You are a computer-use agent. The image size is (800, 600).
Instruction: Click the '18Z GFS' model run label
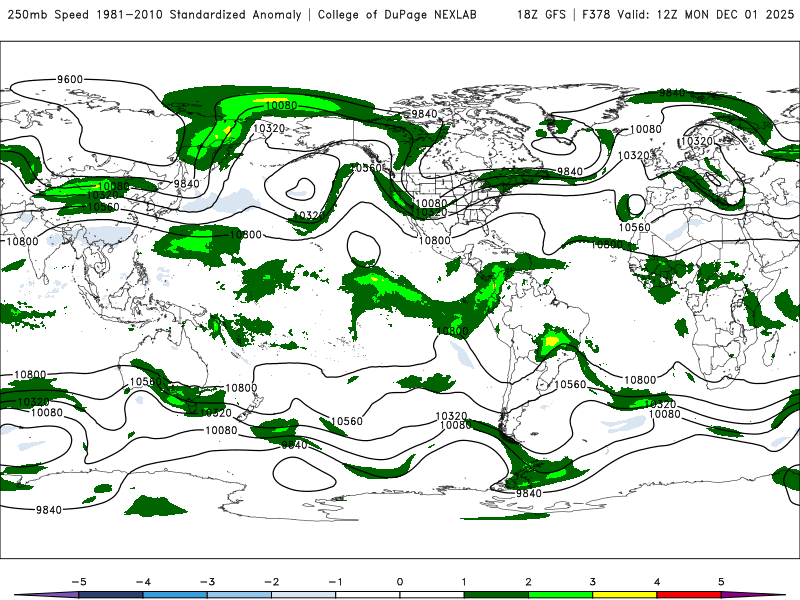click(x=541, y=14)
